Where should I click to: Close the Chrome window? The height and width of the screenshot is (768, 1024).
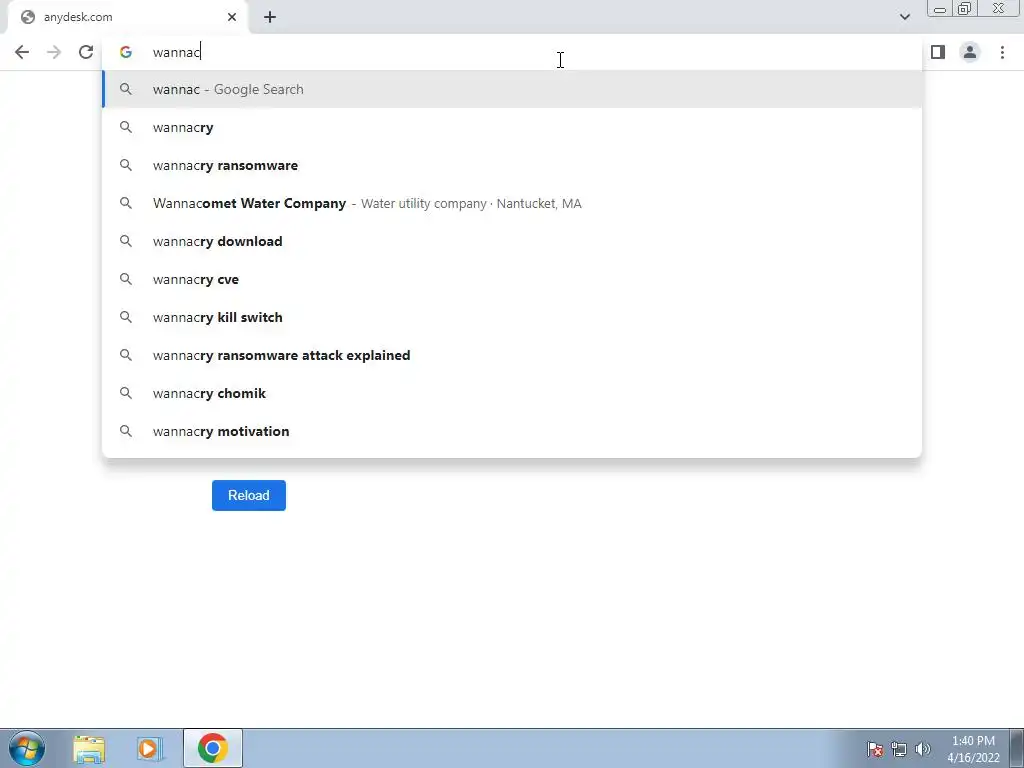[x=999, y=8]
